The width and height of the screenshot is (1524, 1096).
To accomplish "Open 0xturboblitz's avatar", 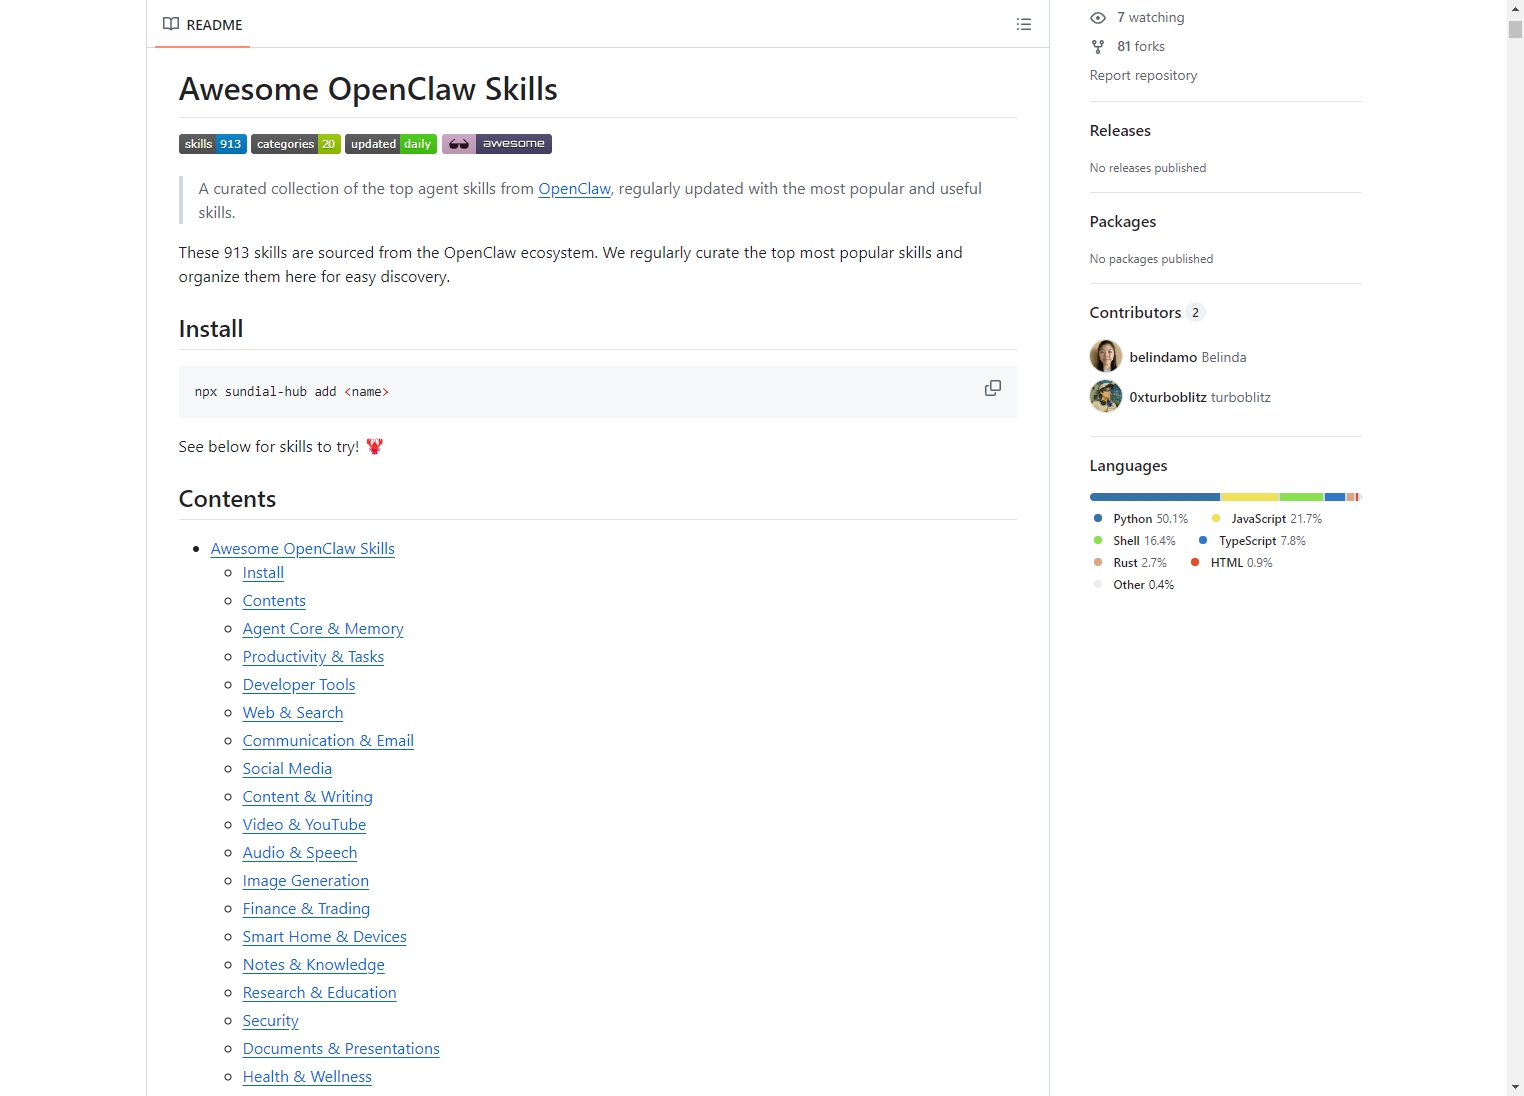I will 1106,396.
